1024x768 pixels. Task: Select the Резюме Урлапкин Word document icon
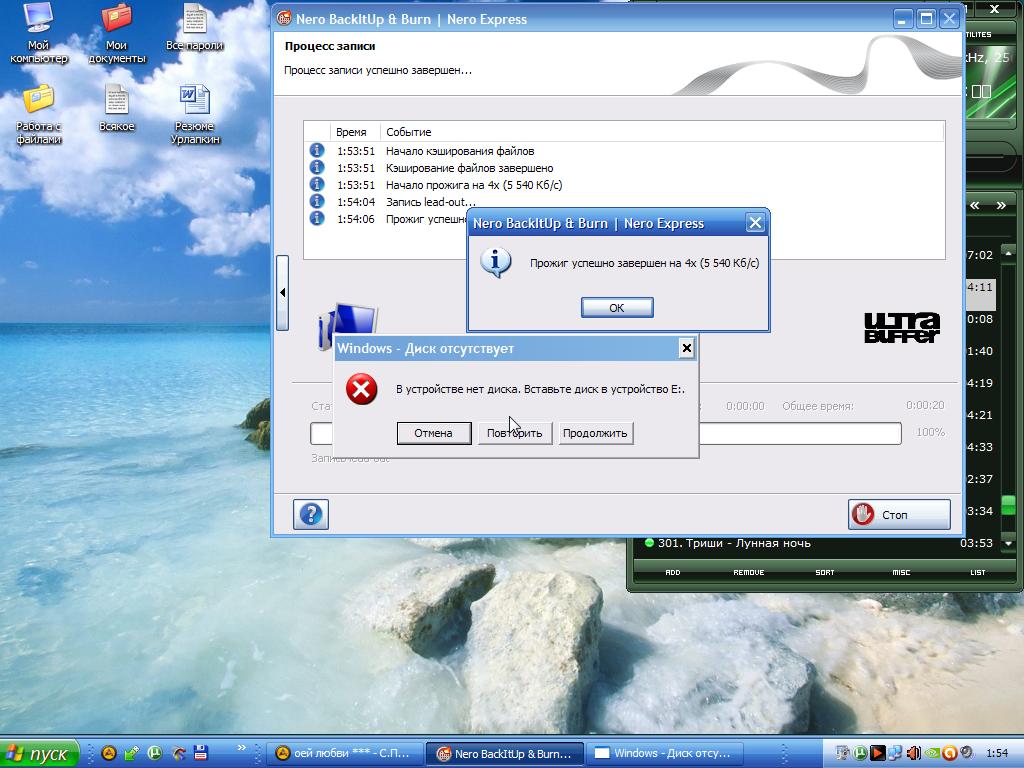click(x=195, y=114)
